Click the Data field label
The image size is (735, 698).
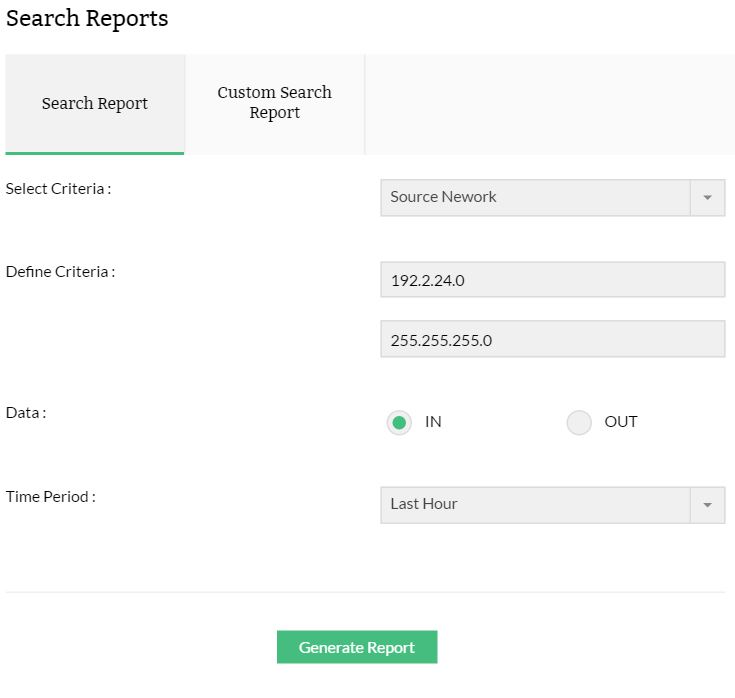click(x=26, y=412)
